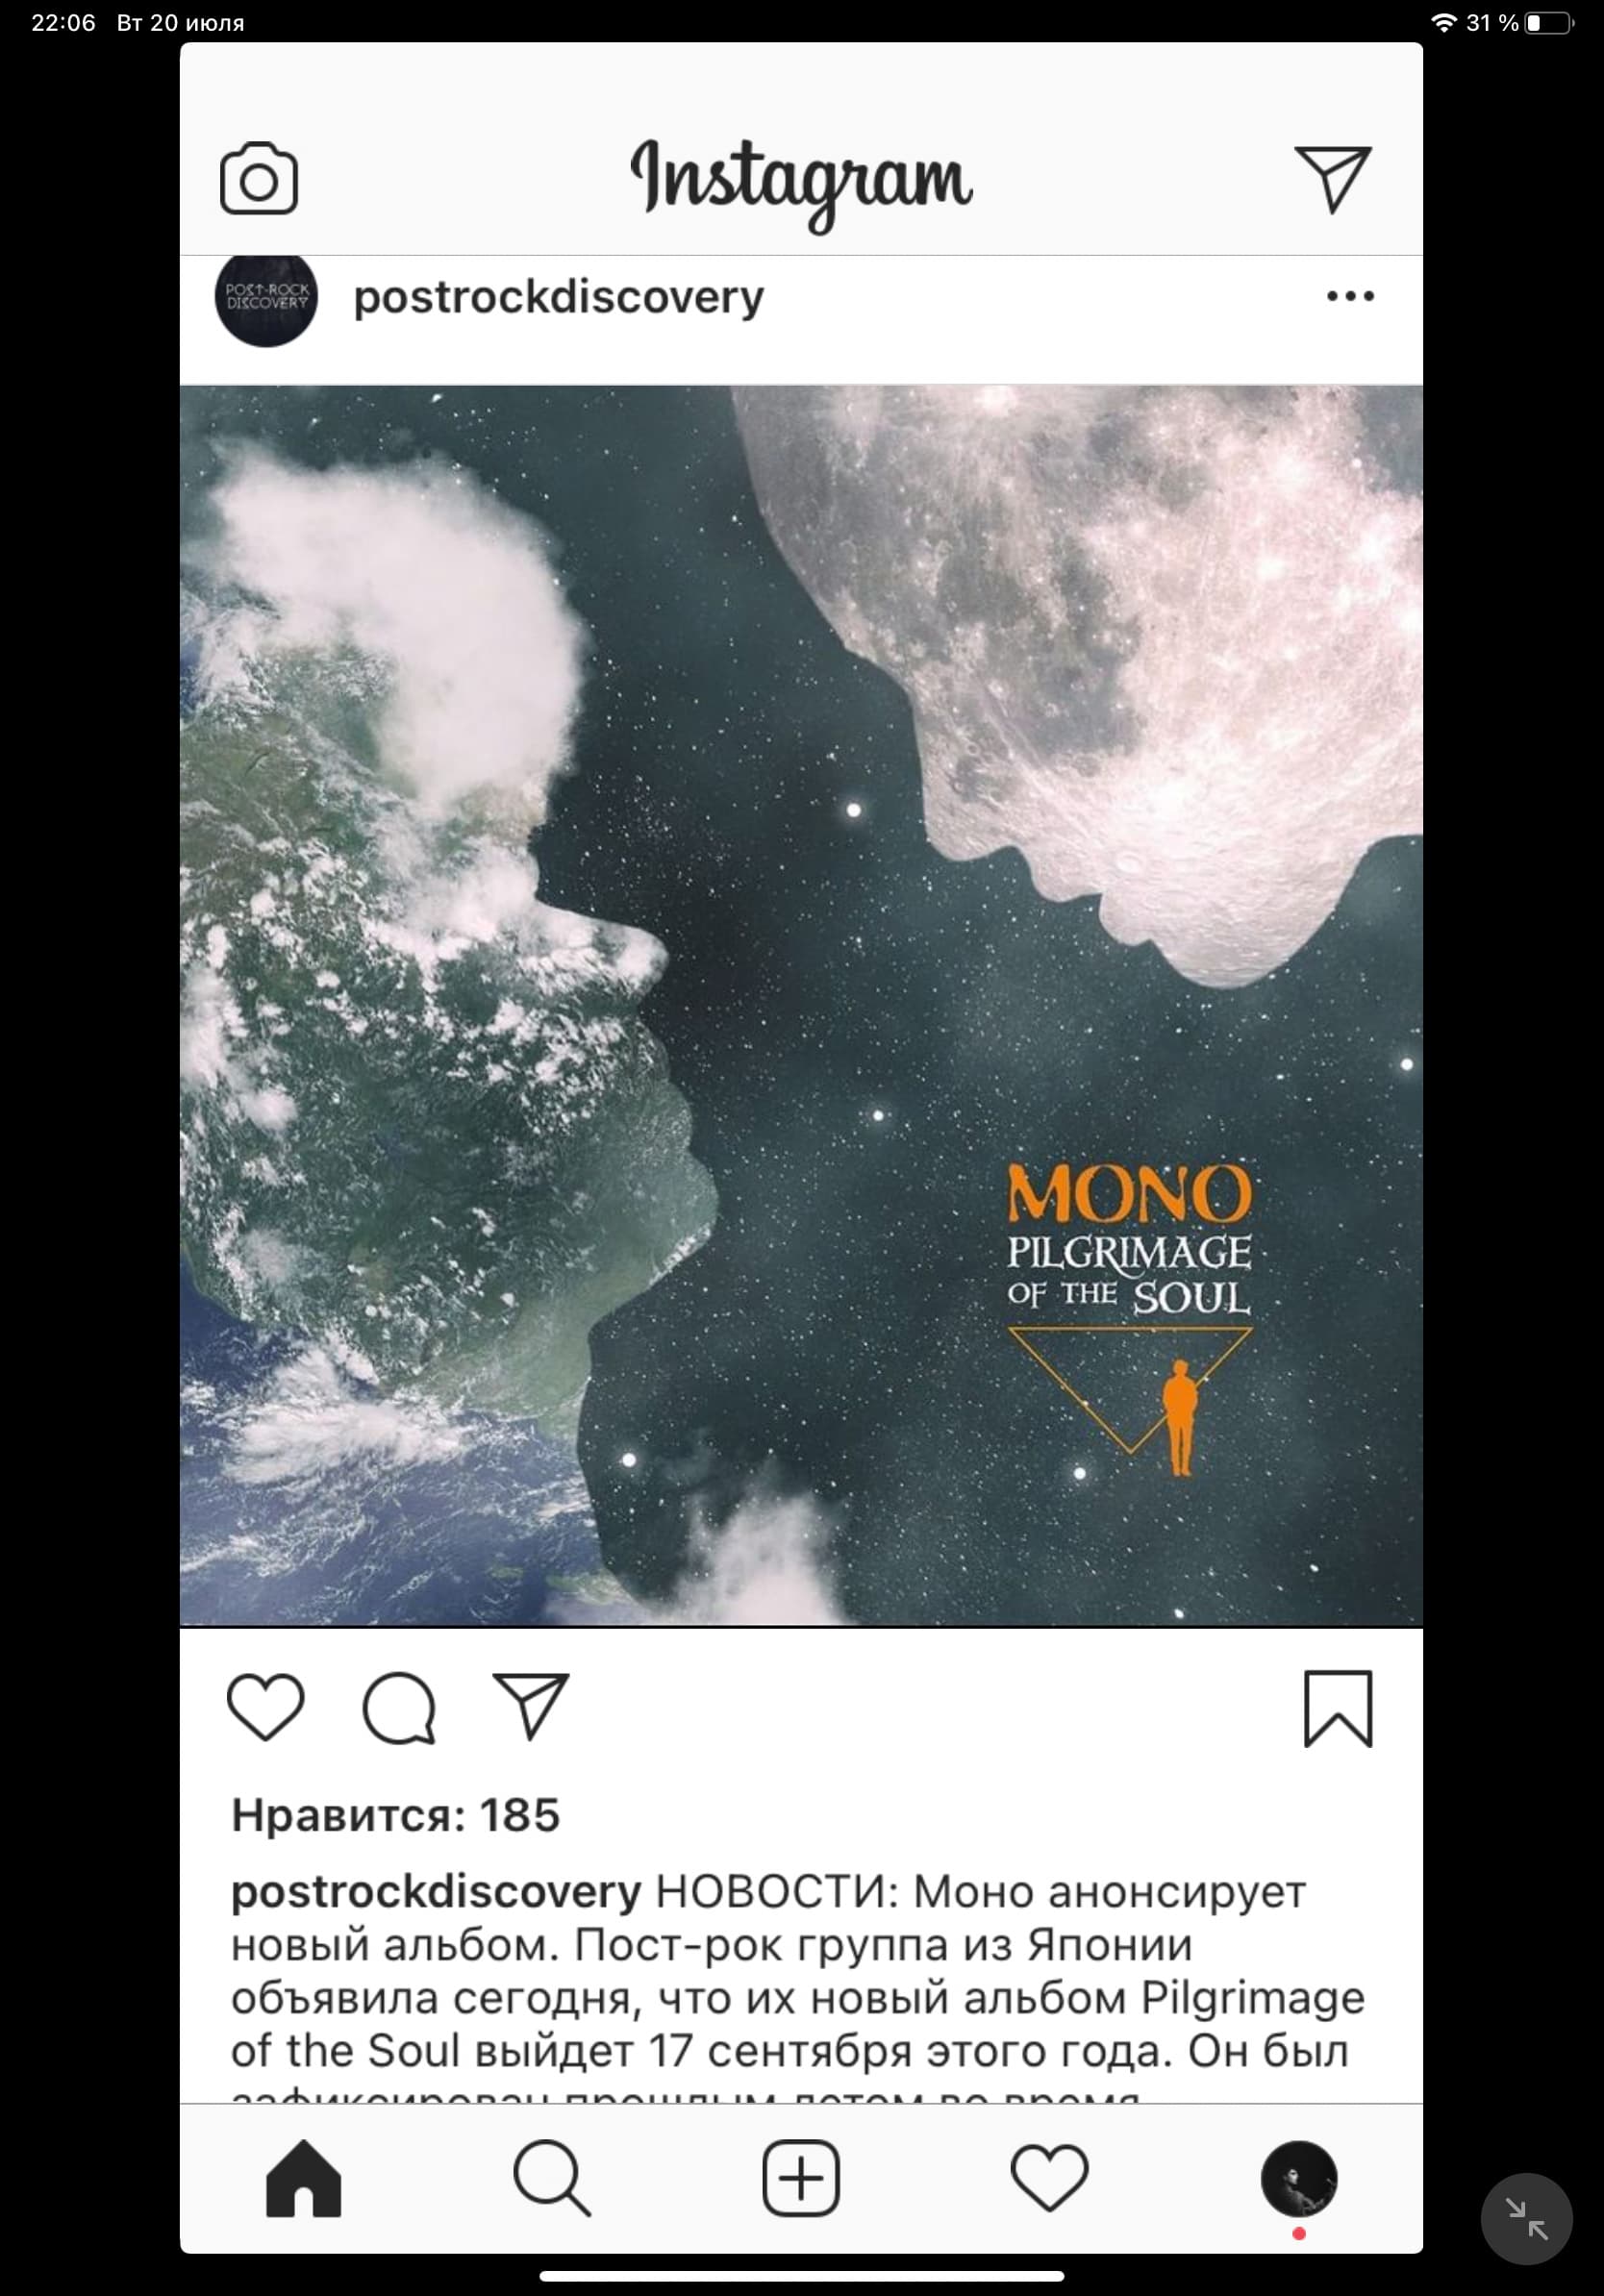Tap the Mono Pilgrimage album cover image
This screenshot has height=2296, width=1604.
801,1005
